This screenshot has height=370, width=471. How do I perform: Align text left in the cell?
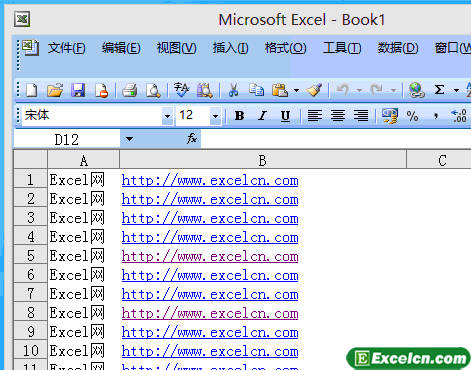[x=315, y=116]
